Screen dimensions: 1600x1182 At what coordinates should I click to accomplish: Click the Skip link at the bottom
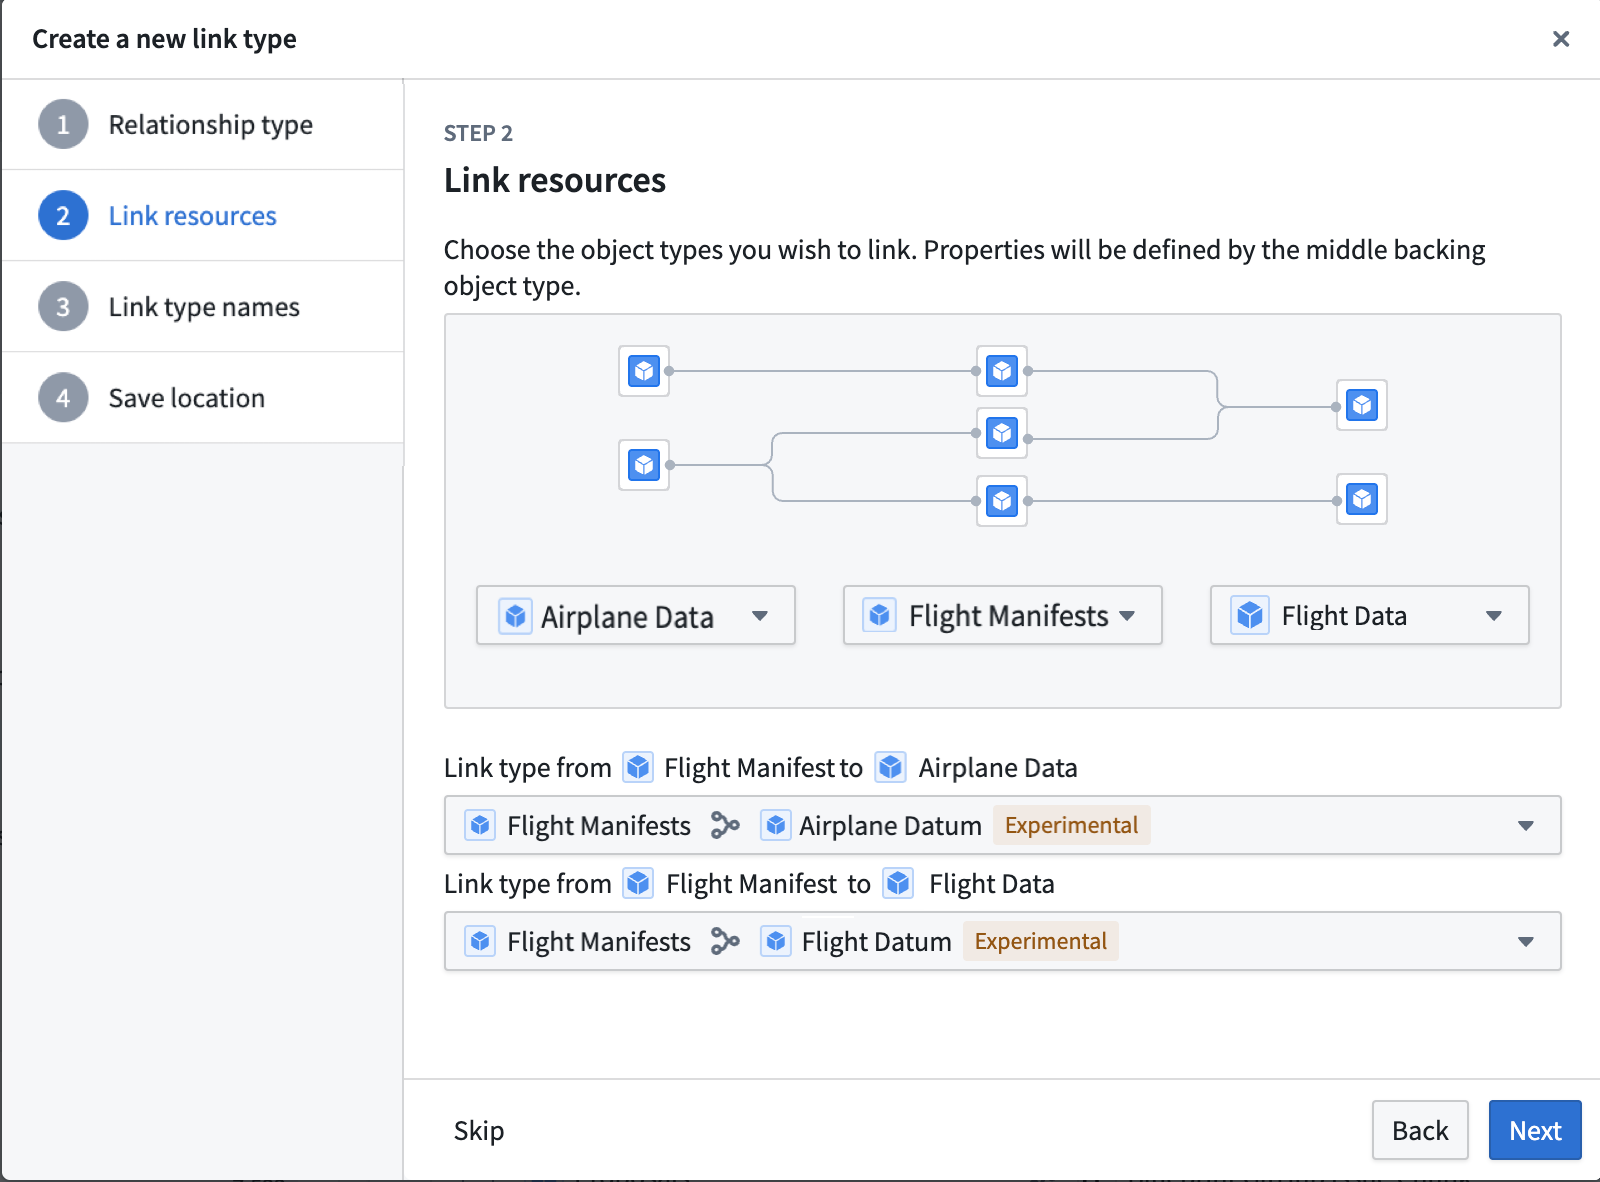pos(478,1130)
